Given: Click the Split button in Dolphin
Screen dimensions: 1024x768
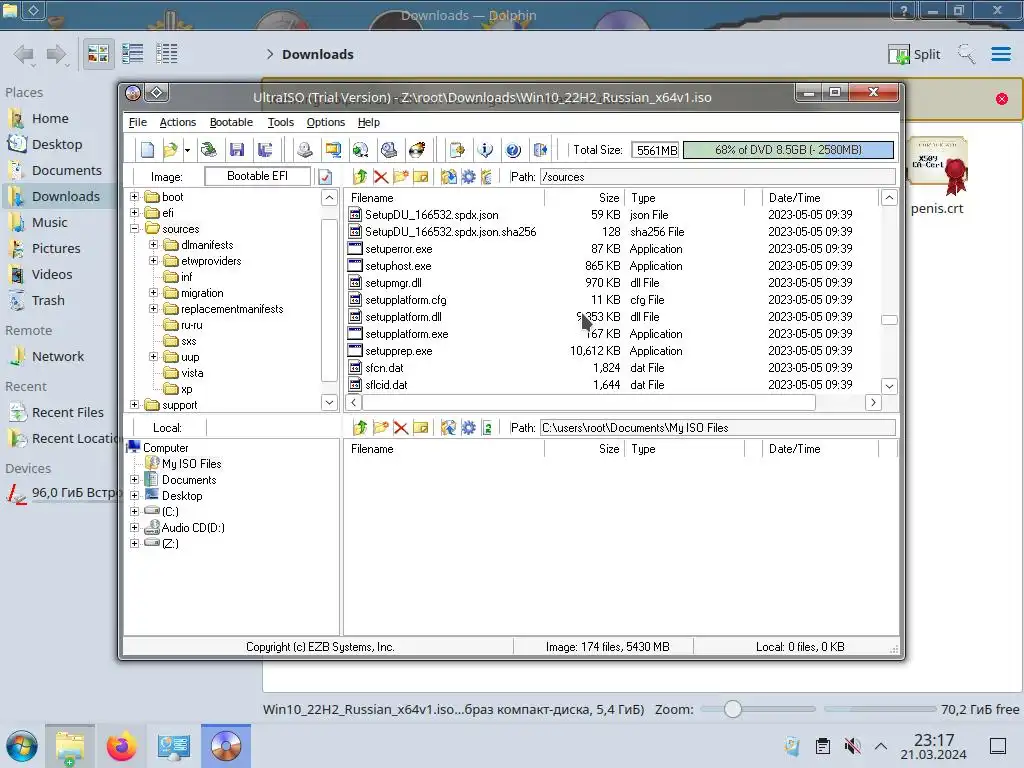Looking at the screenshot, I should coord(914,54).
